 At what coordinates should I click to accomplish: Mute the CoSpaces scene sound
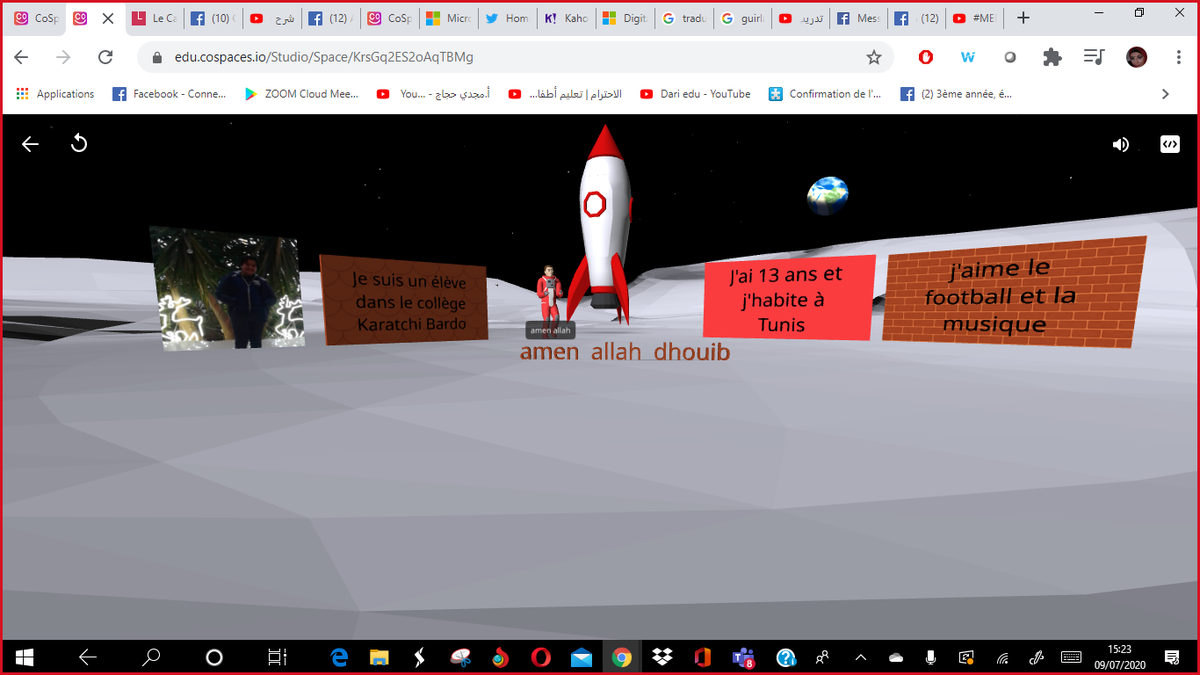1121,144
